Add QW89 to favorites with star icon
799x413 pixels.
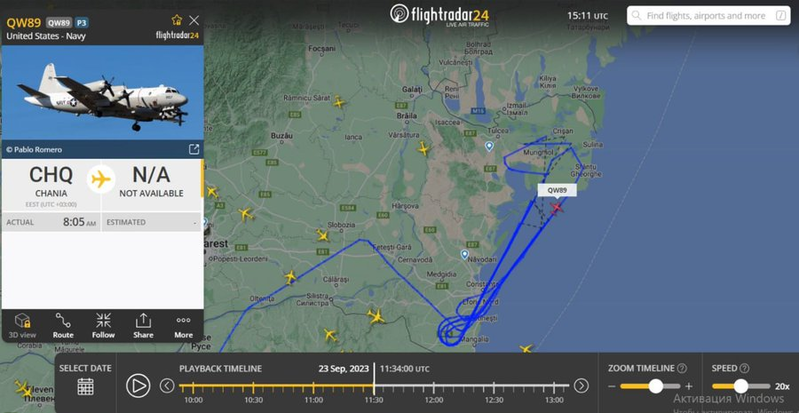tap(177, 20)
